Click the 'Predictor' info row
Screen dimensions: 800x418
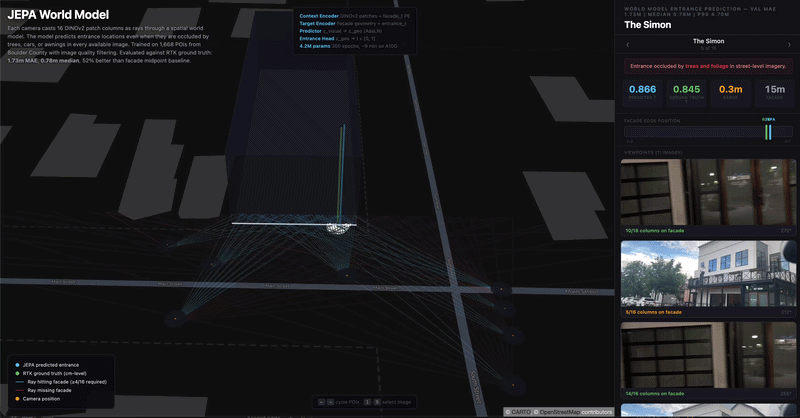(x=341, y=31)
